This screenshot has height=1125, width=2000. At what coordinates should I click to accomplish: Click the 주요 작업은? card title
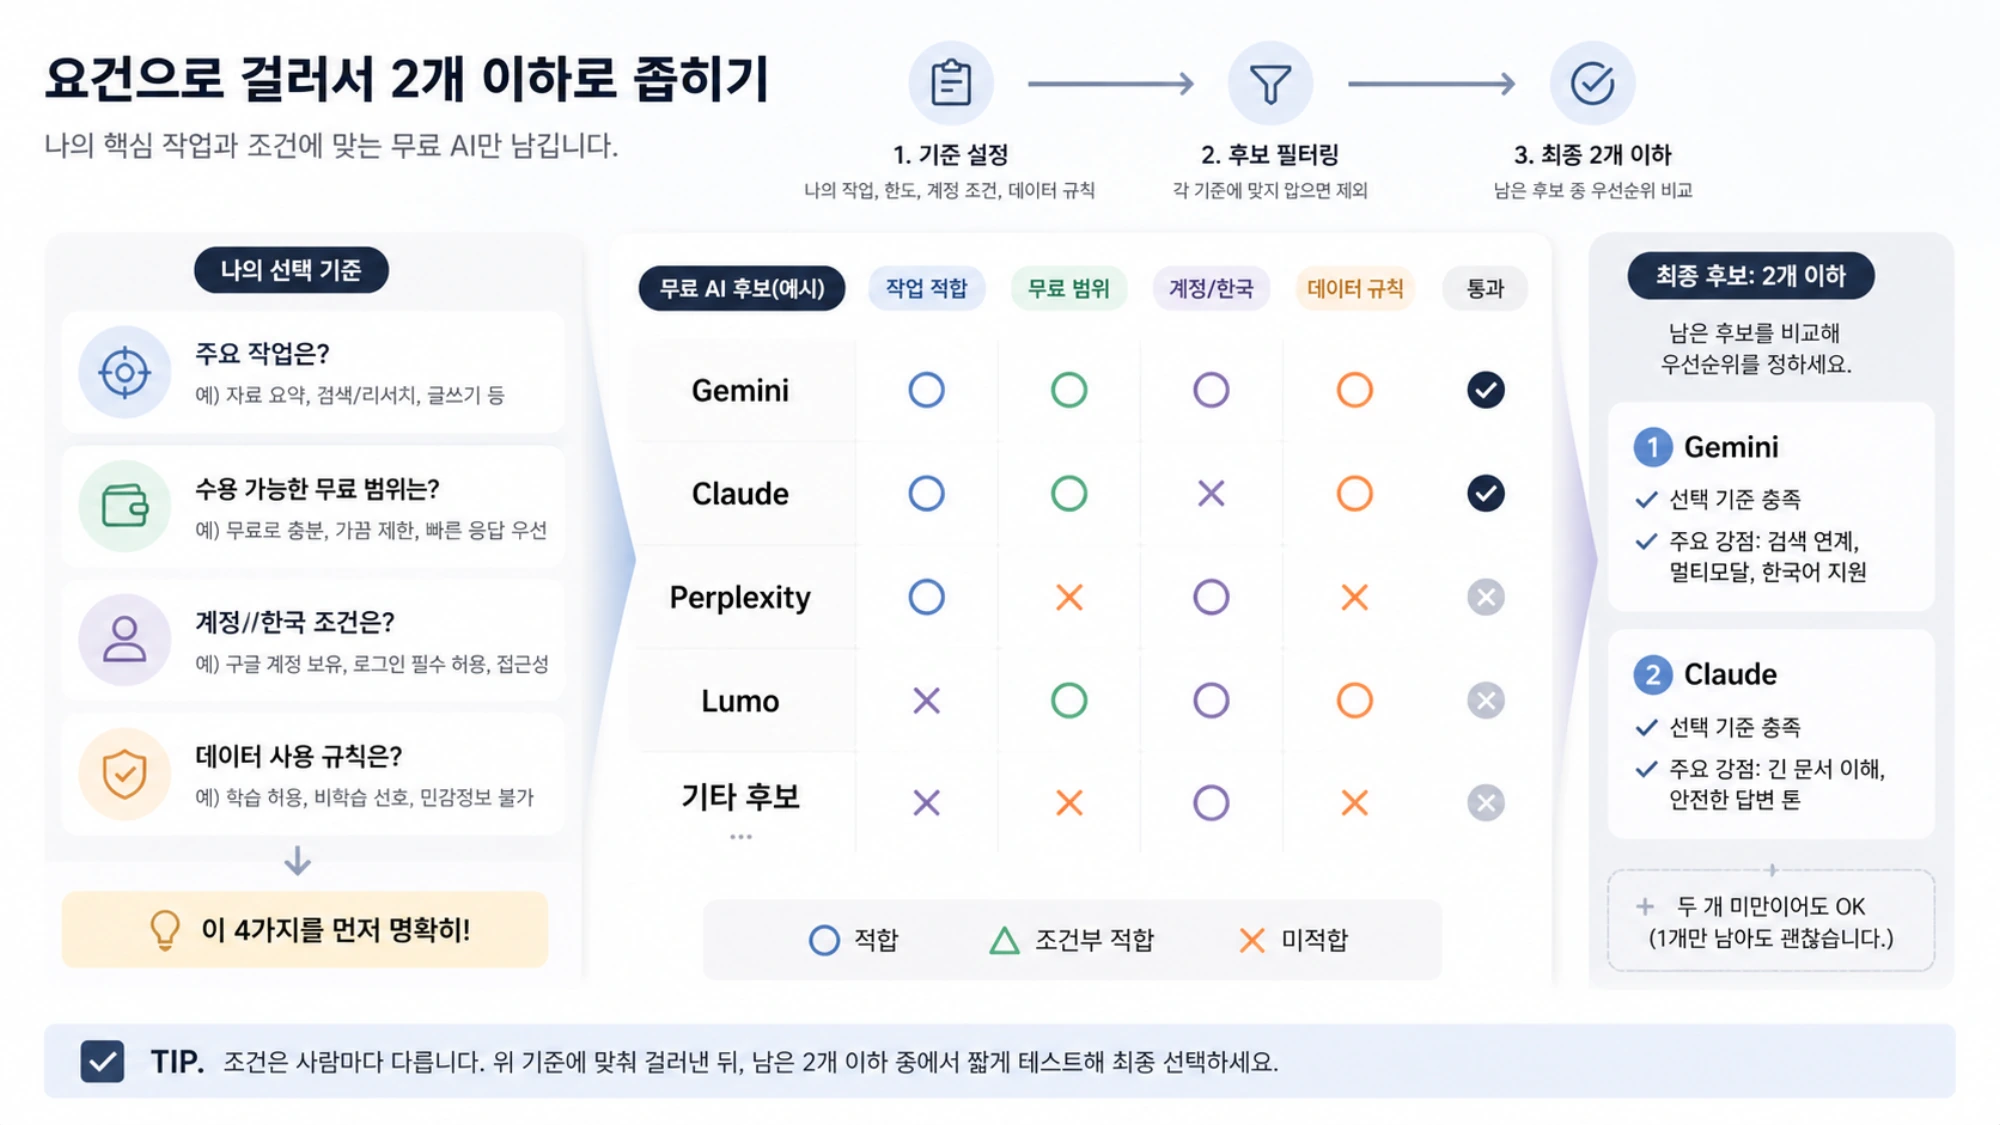262,354
